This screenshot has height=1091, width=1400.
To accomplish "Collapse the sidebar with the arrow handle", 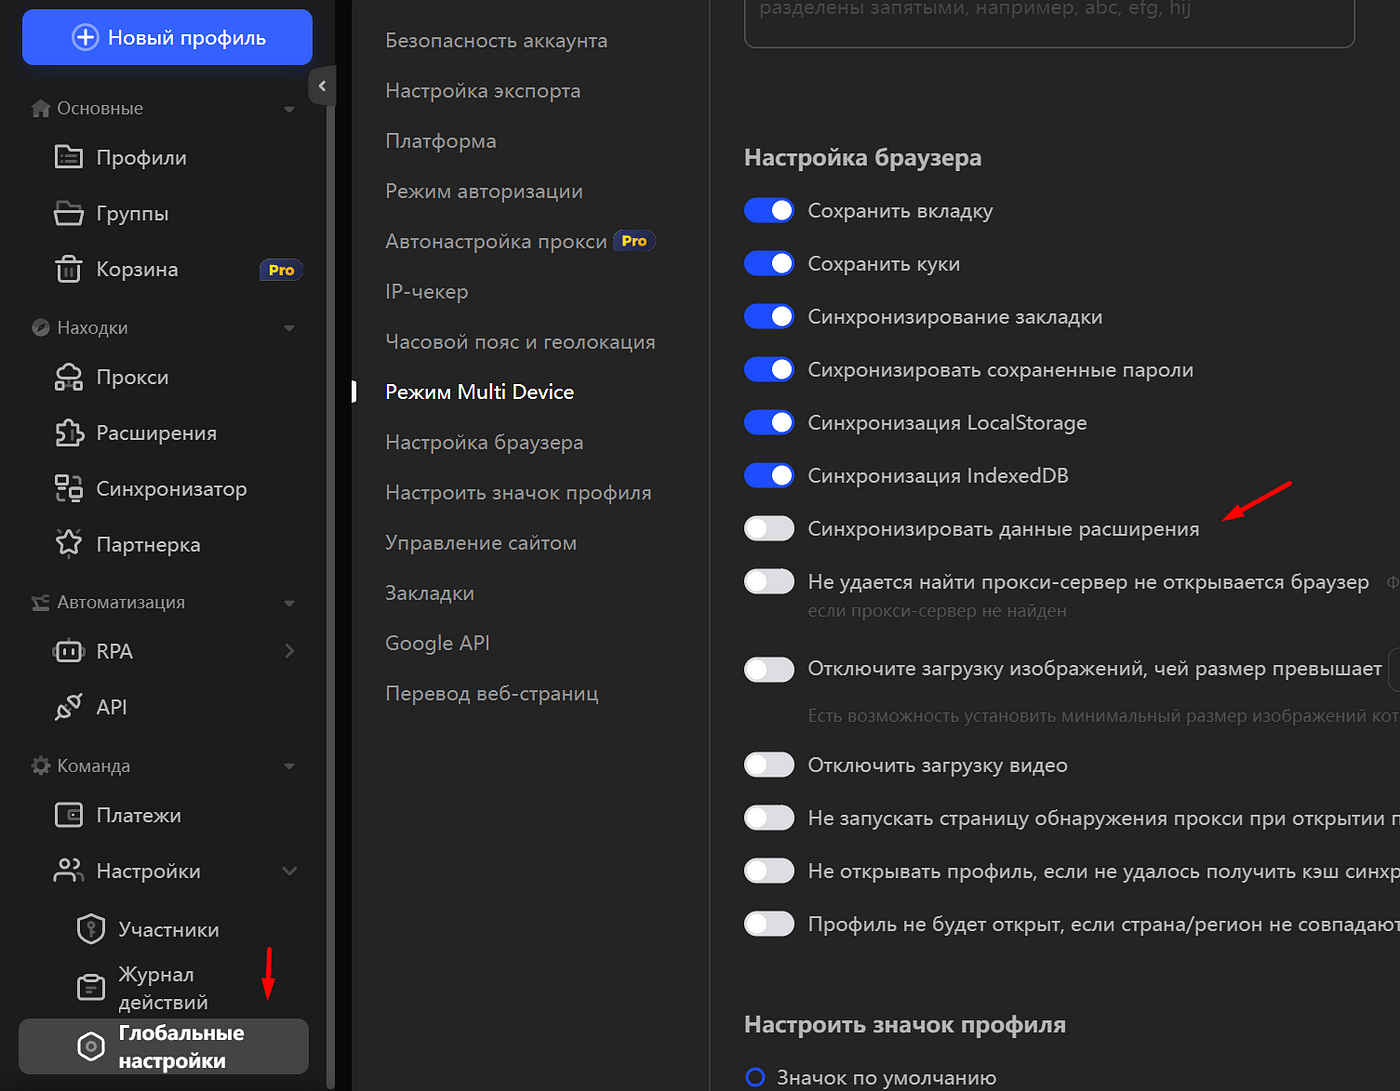I will 322,86.
